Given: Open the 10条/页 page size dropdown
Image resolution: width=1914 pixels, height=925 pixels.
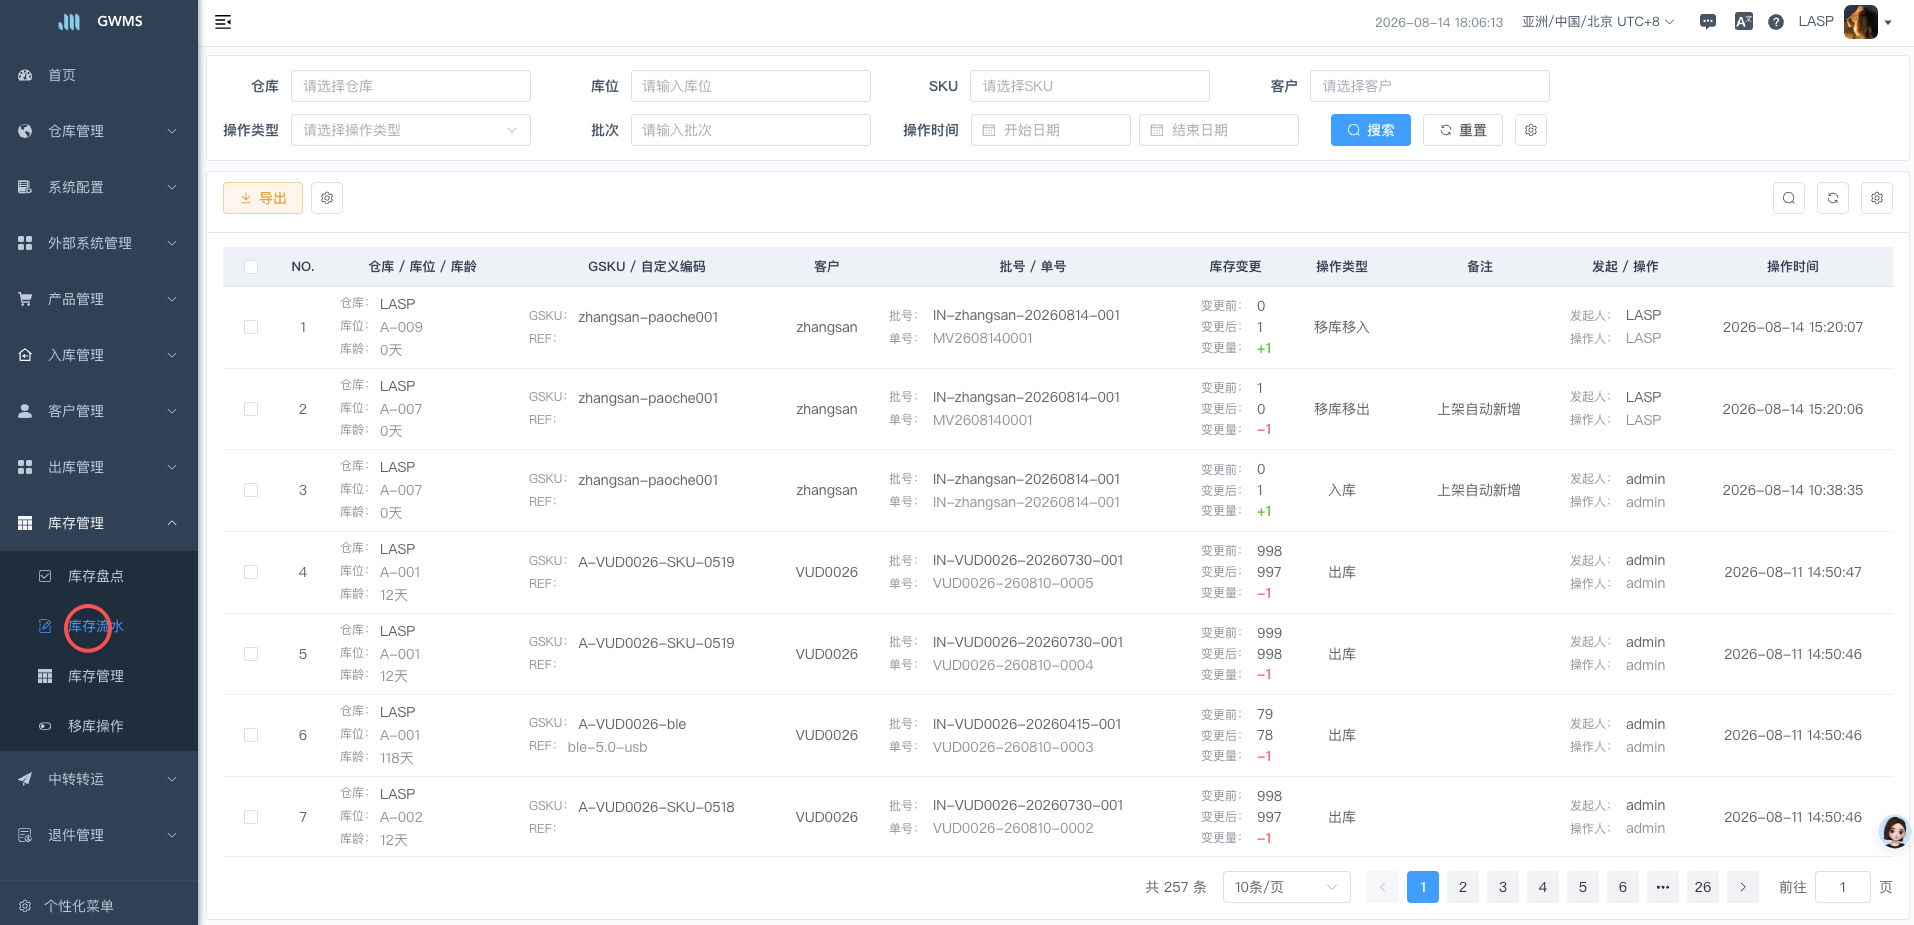Looking at the screenshot, I should (1287, 887).
